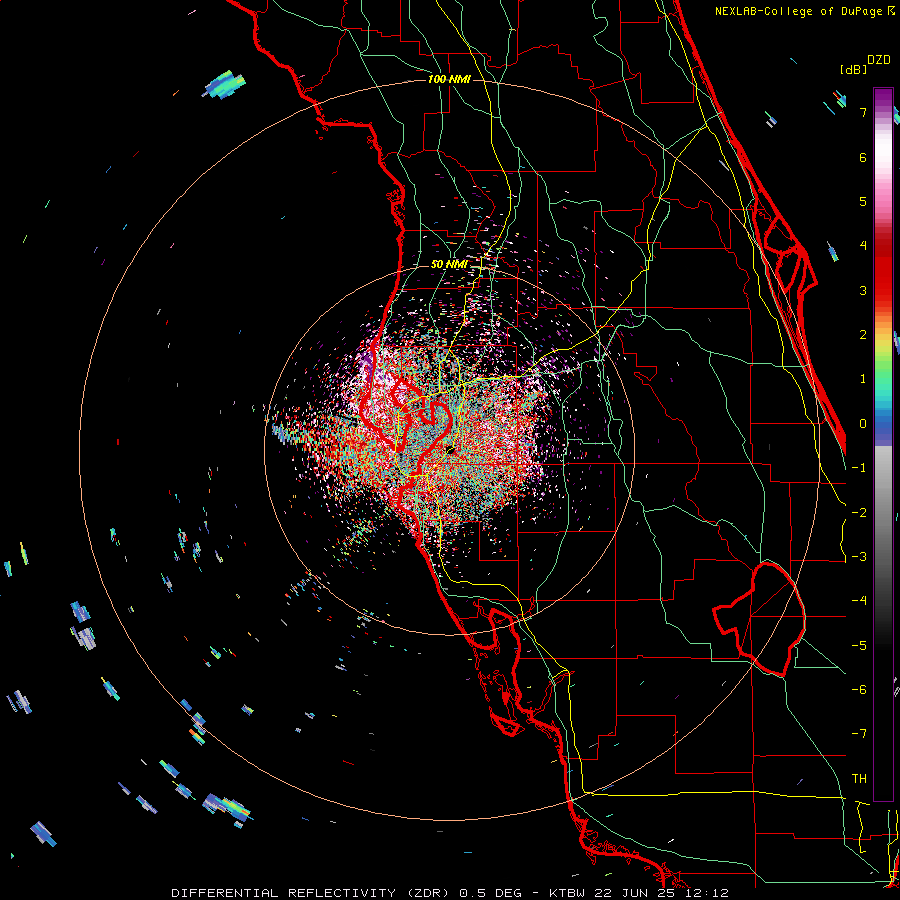
Task: Click the NEXLAB-College of DuPage credit text
Action: point(804,11)
